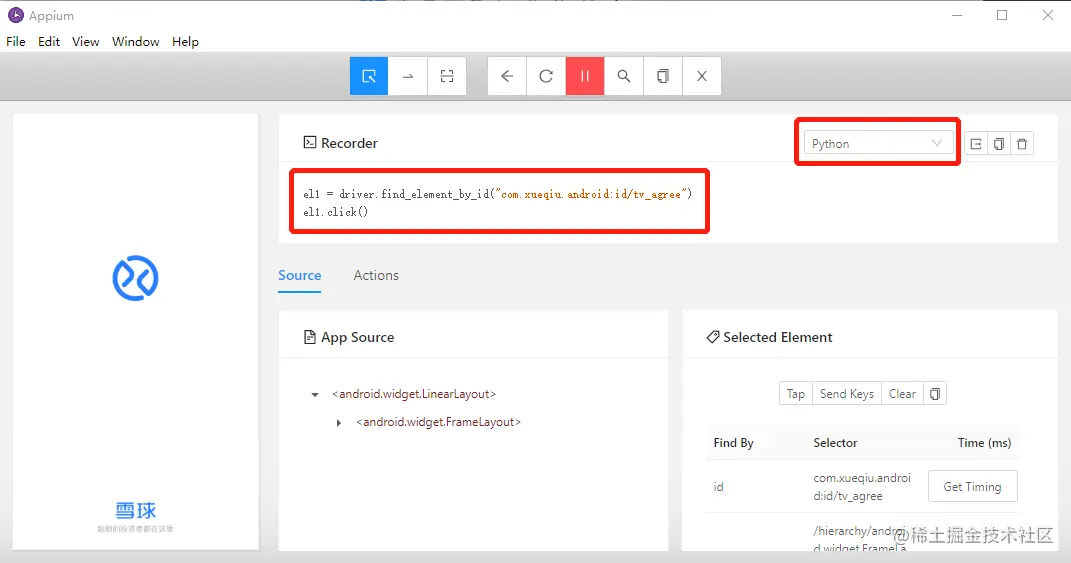Open Search for element magnifier

pos(624,76)
